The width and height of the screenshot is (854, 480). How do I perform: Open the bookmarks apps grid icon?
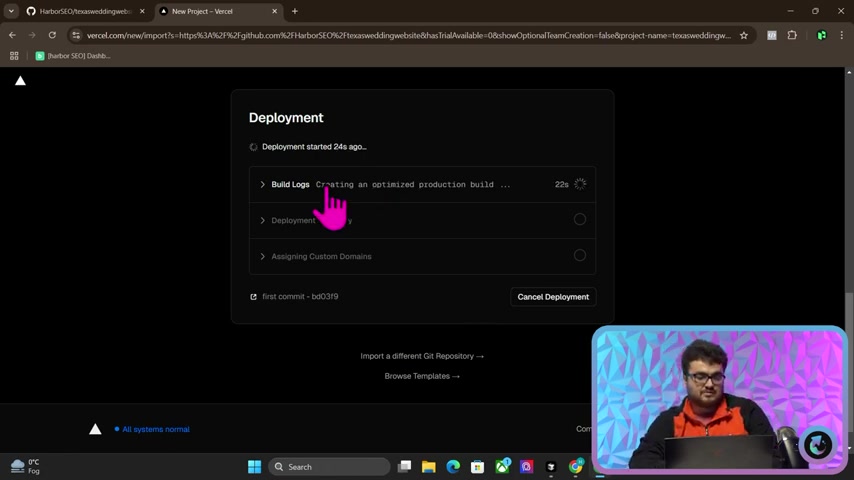pos(14,56)
